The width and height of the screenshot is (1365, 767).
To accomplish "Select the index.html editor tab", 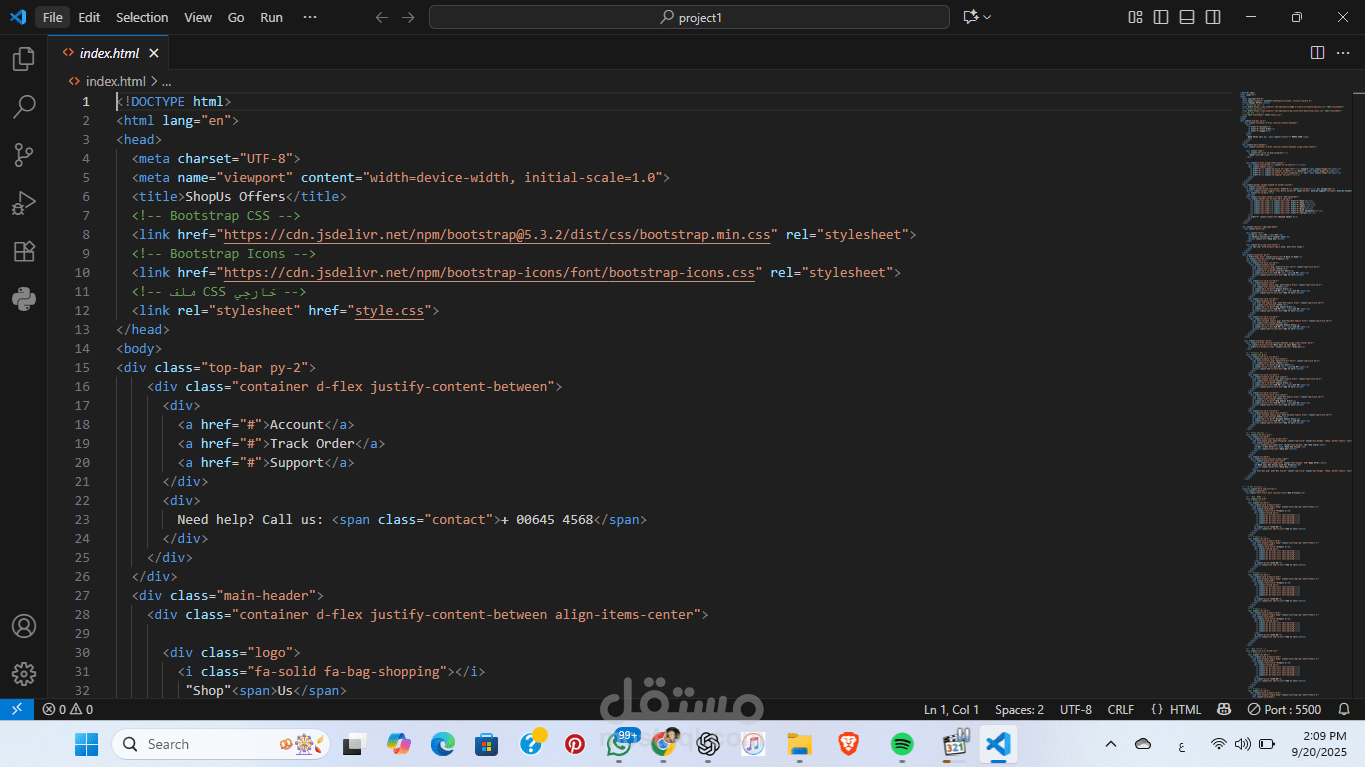I will (109, 53).
